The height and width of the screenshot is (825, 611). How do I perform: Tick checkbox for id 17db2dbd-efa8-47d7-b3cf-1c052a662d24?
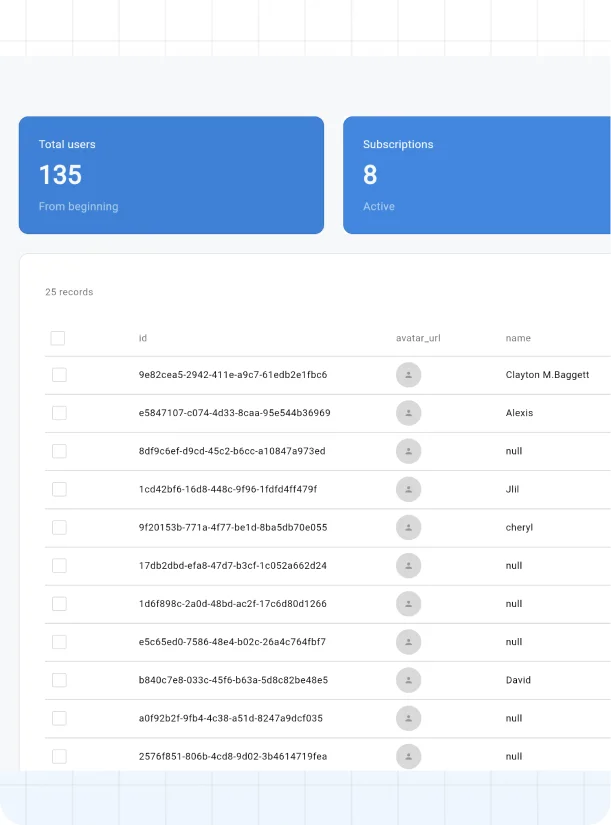coord(59,566)
